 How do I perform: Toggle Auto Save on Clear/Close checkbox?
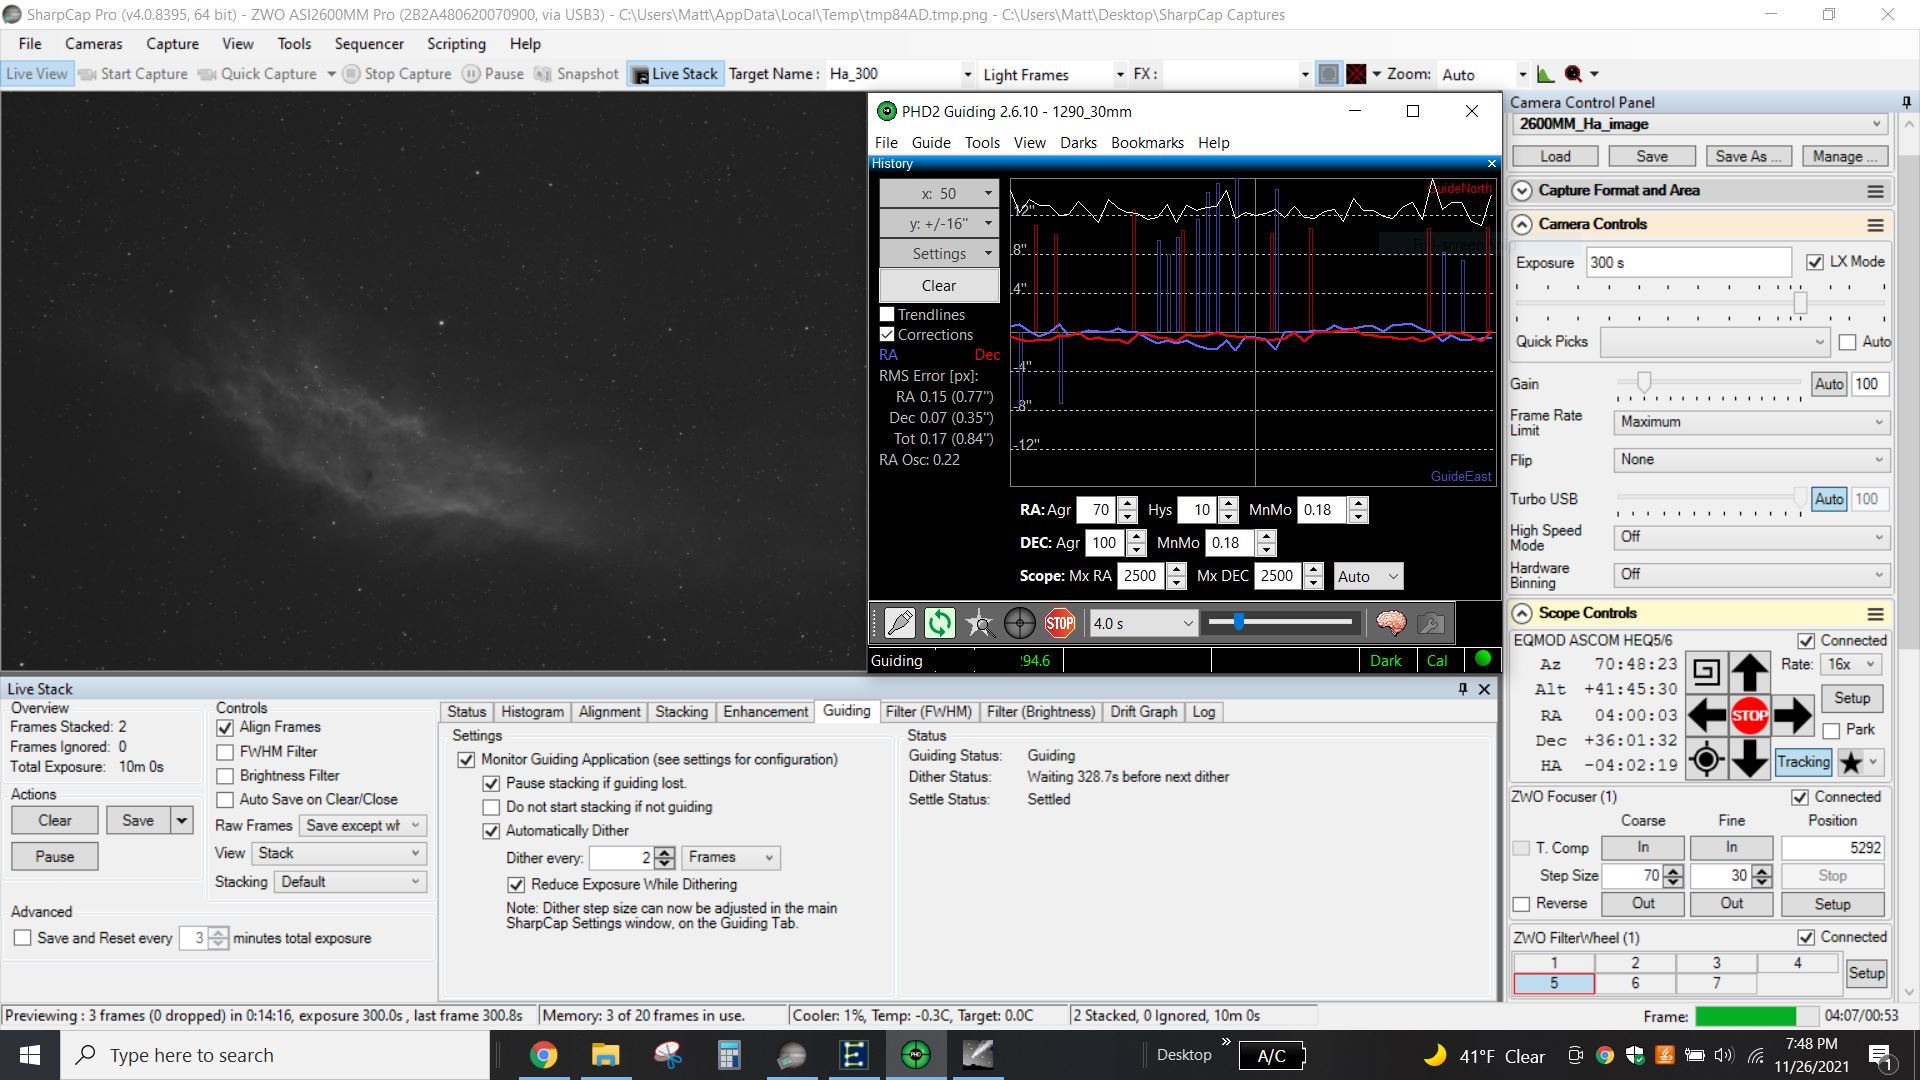pos(225,800)
